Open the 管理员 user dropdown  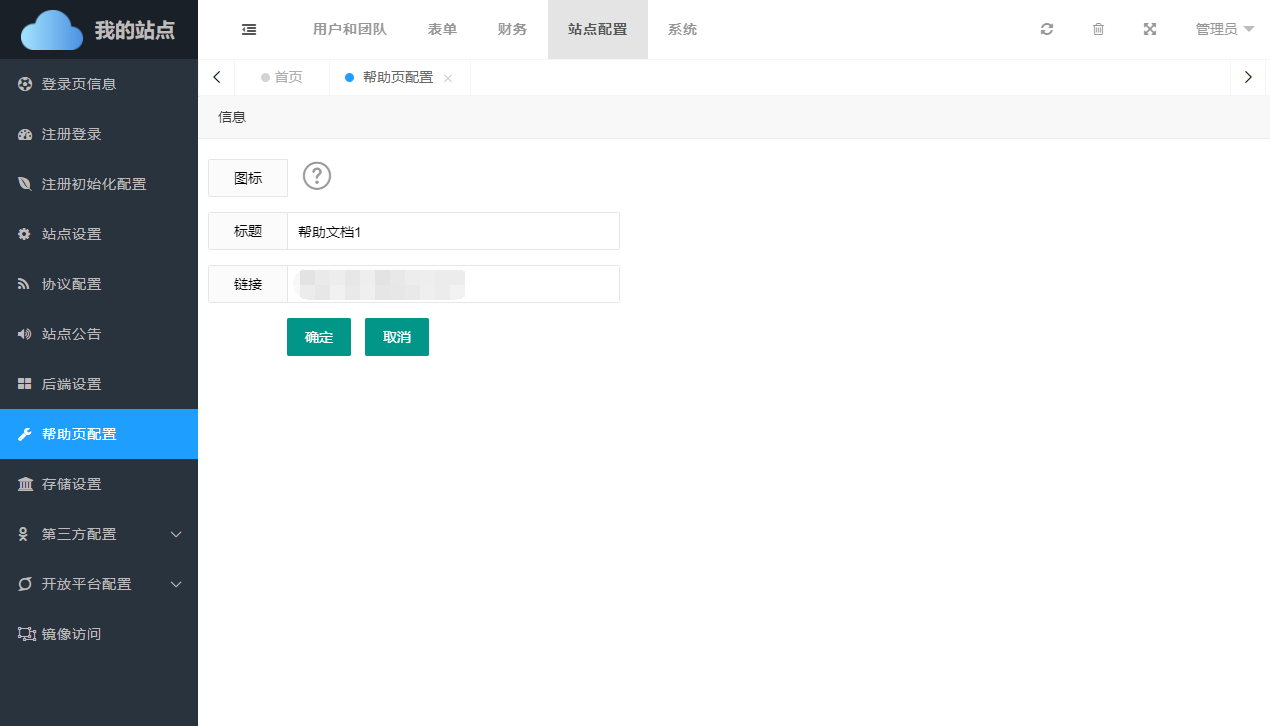pyautogui.click(x=1224, y=30)
